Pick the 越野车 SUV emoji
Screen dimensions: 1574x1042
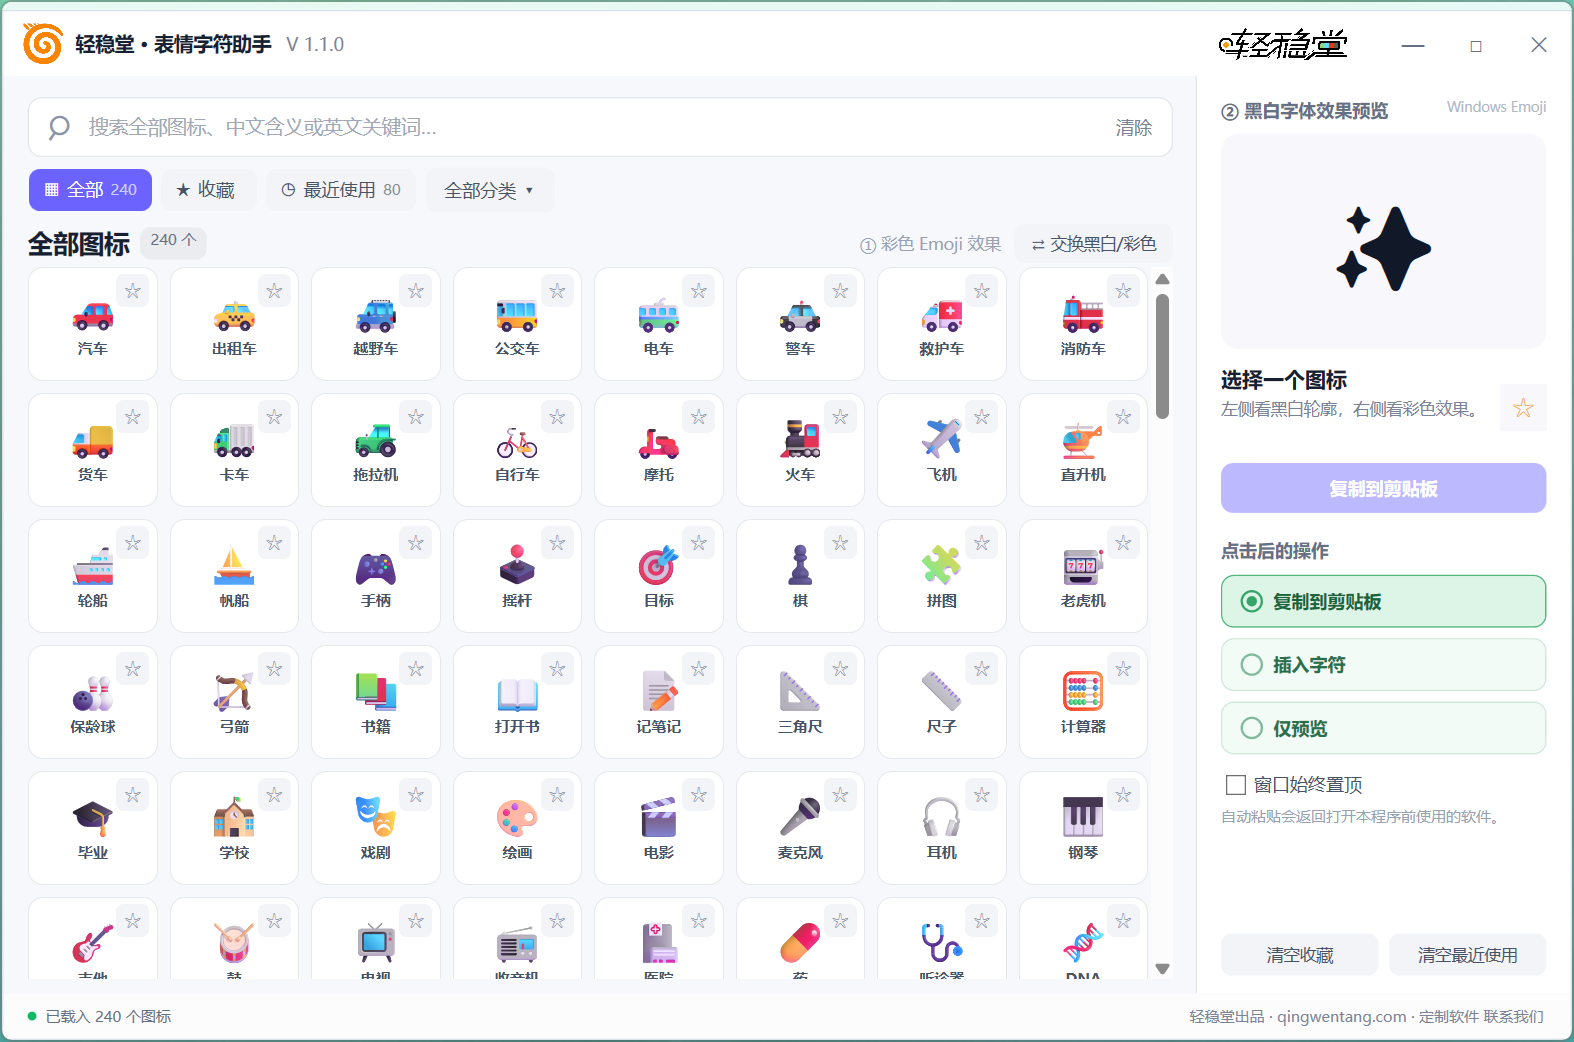[x=376, y=324]
